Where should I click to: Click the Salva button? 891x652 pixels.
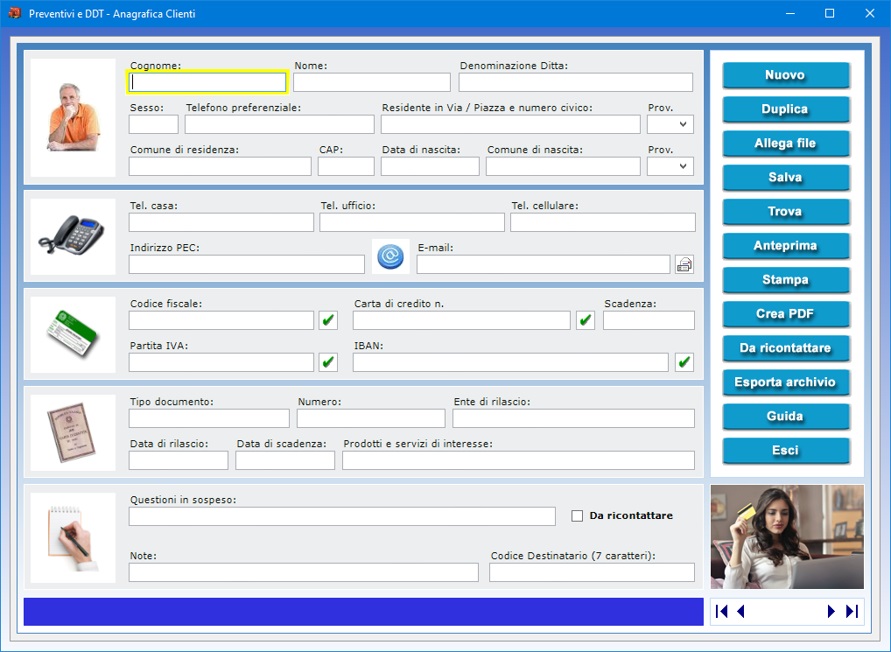tap(785, 177)
